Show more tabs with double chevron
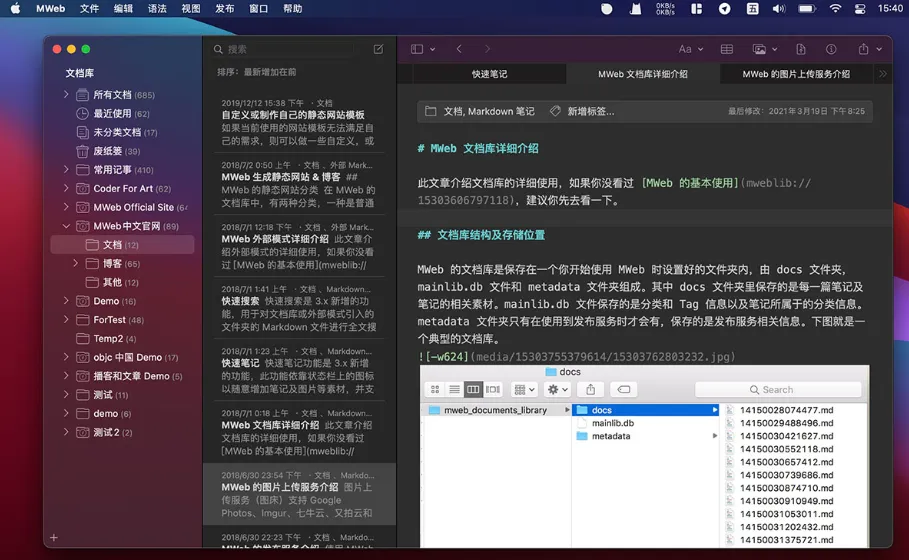 [882, 74]
